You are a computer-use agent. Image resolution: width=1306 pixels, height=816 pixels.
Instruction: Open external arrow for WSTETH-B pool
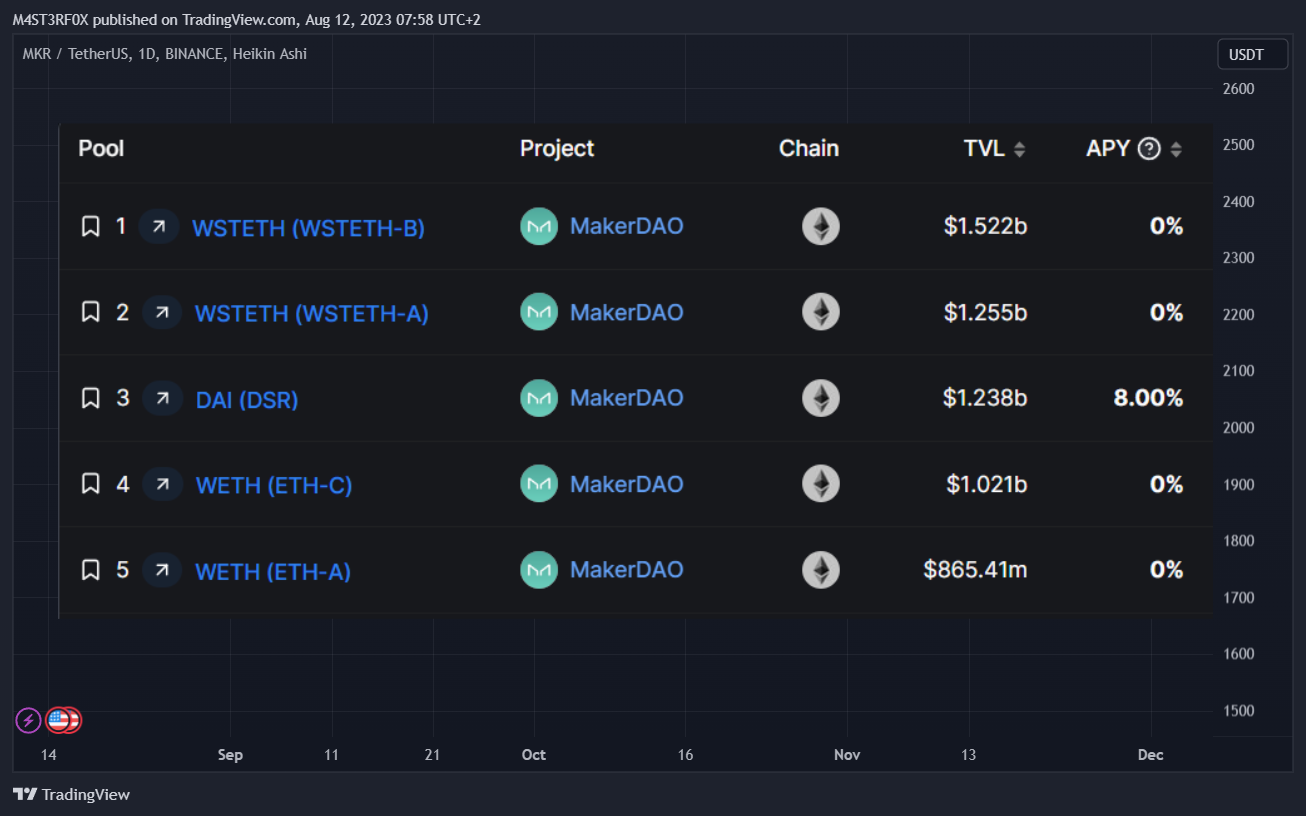(x=159, y=227)
